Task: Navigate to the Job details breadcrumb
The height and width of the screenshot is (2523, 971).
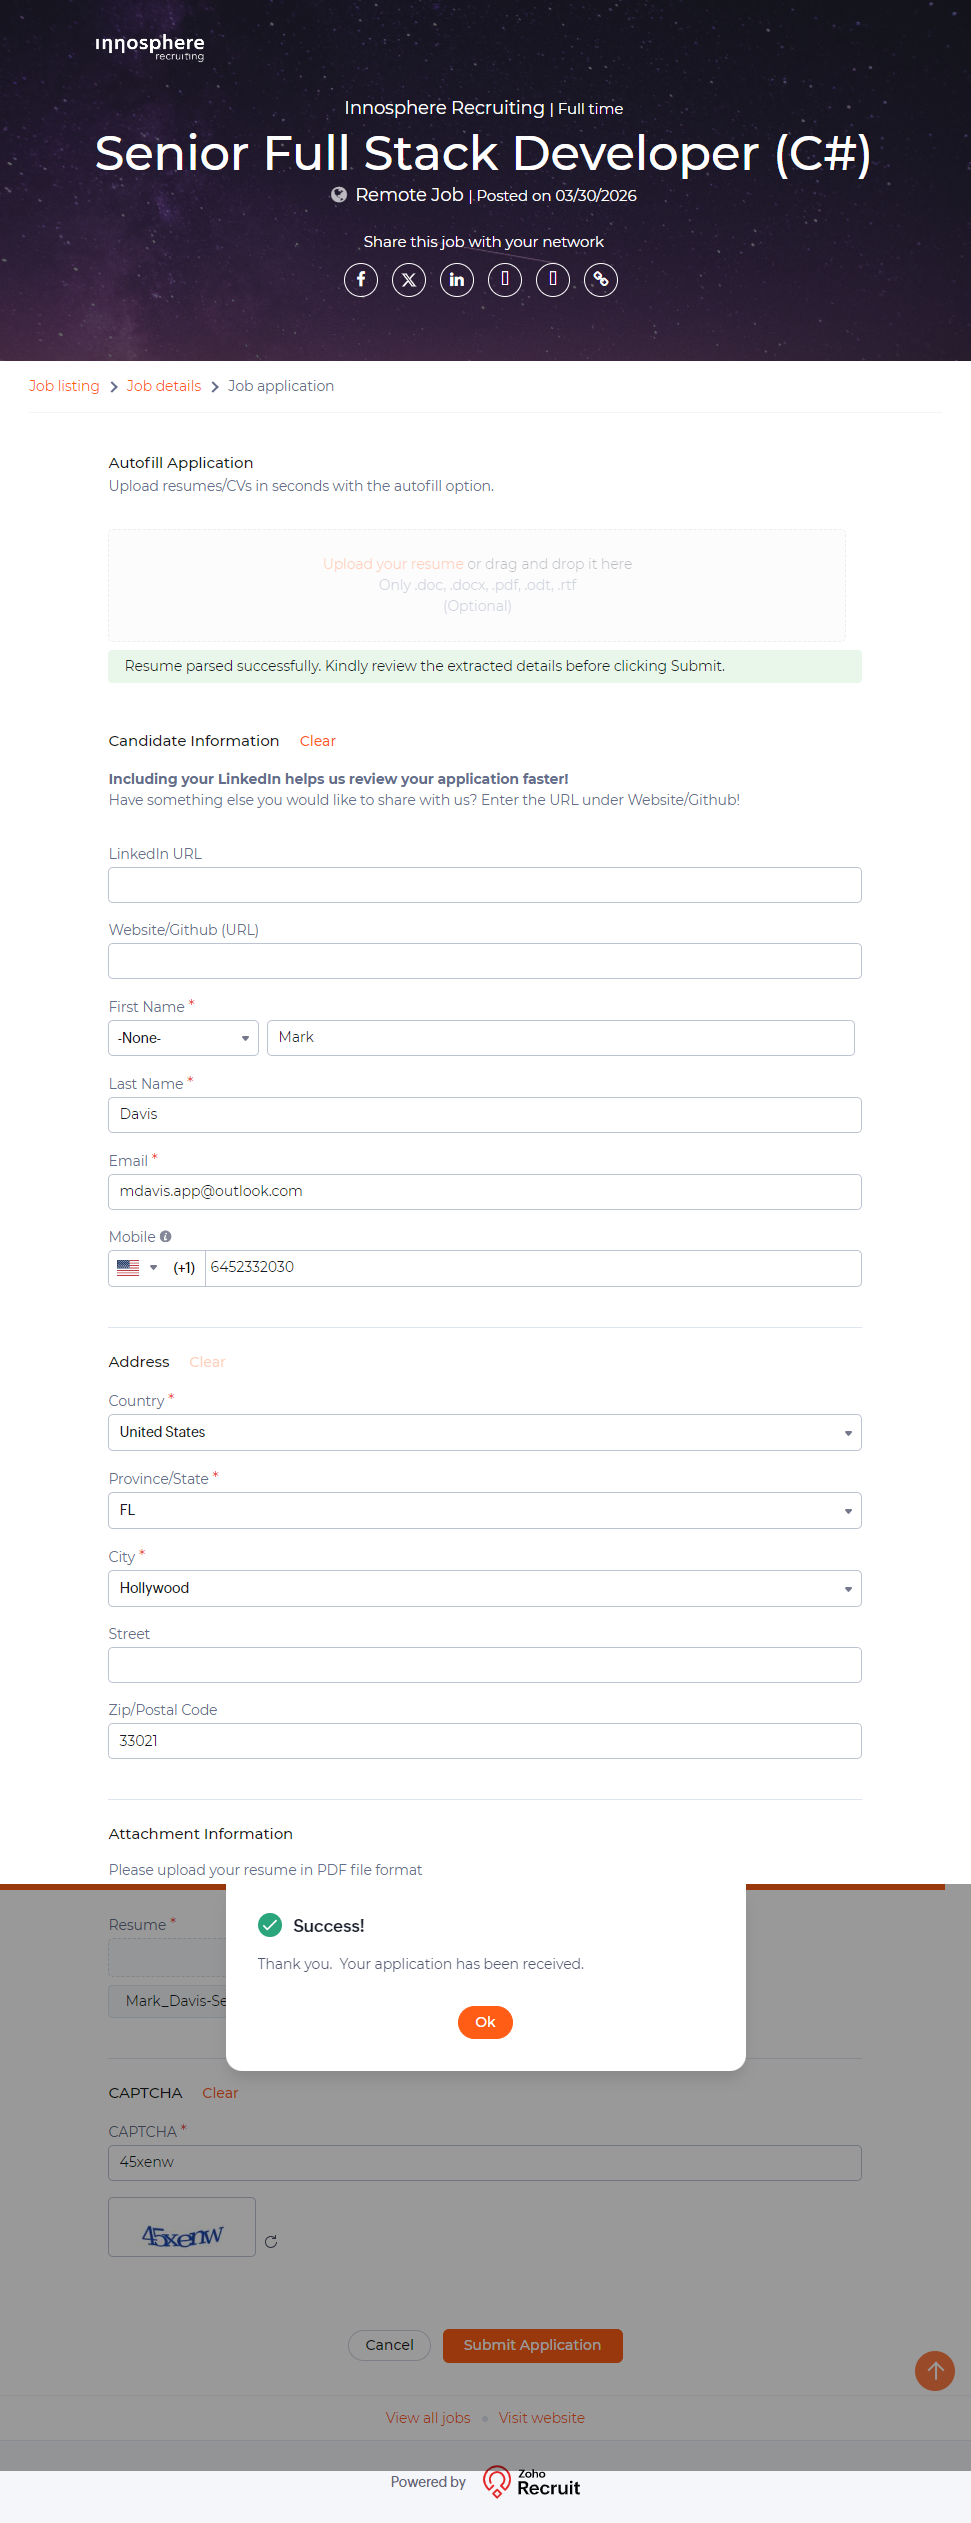Action: click(x=163, y=386)
